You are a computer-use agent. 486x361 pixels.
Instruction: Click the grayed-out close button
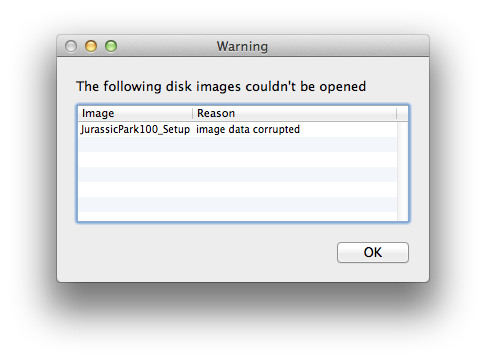(x=71, y=46)
